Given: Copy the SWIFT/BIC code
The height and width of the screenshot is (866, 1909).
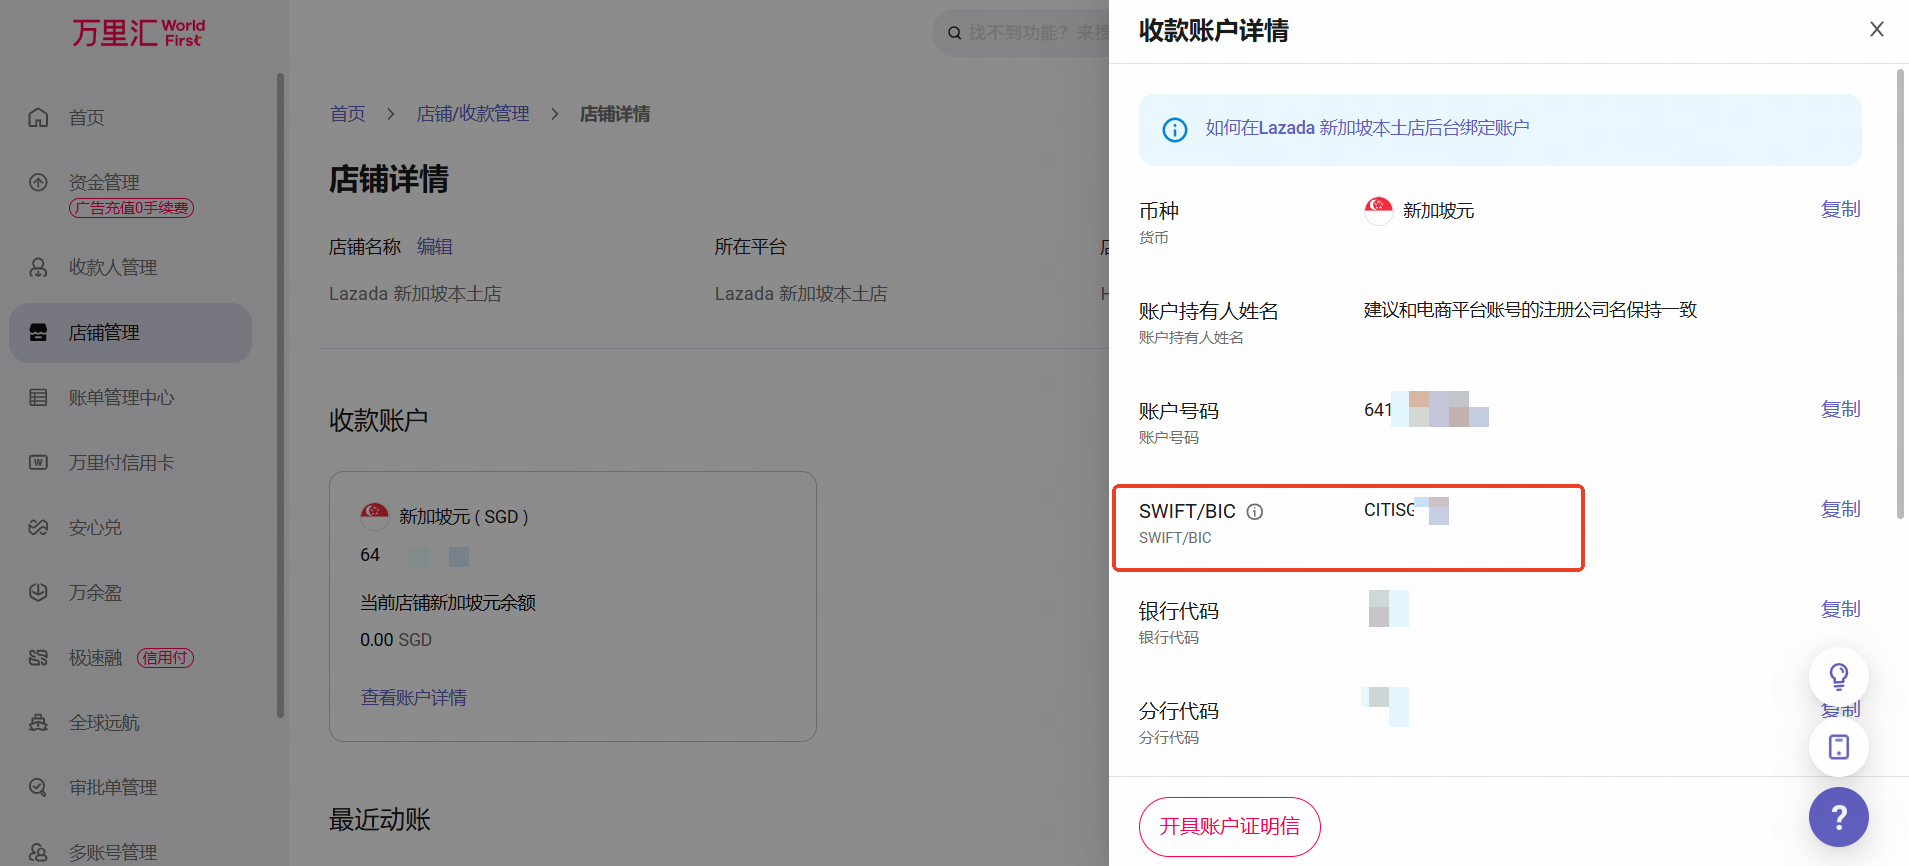Looking at the screenshot, I should pos(1840,509).
